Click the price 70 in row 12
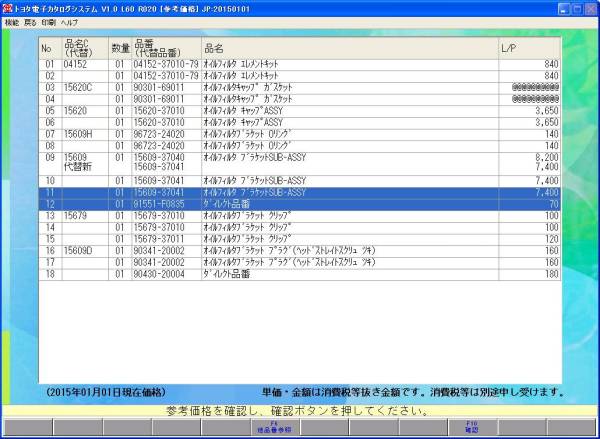Viewport: 600px width, 439px height. (x=554, y=204)
